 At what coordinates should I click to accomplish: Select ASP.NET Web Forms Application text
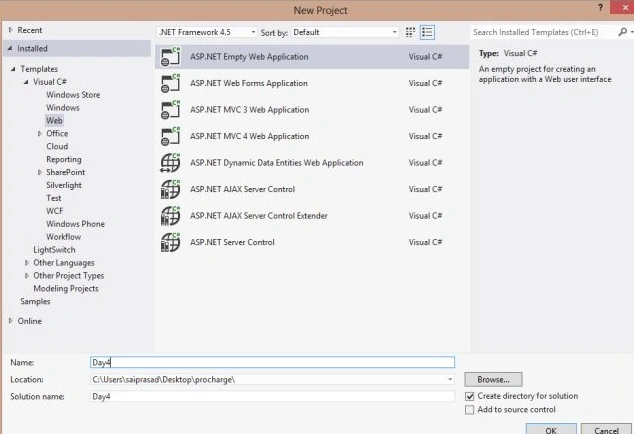click(249, 83)
